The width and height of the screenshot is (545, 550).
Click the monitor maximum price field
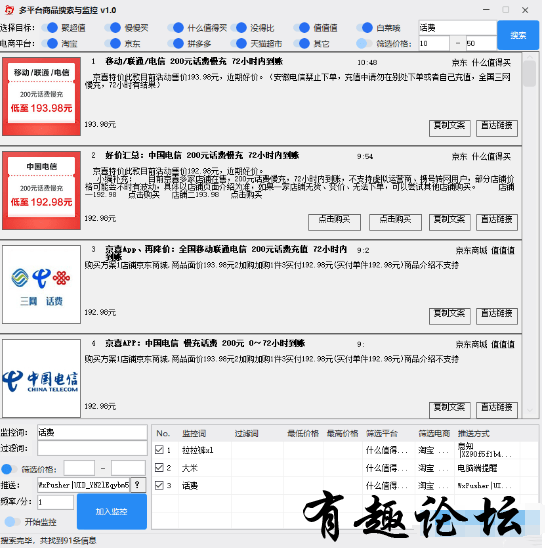pyautogui.click(x=128, y=468)
